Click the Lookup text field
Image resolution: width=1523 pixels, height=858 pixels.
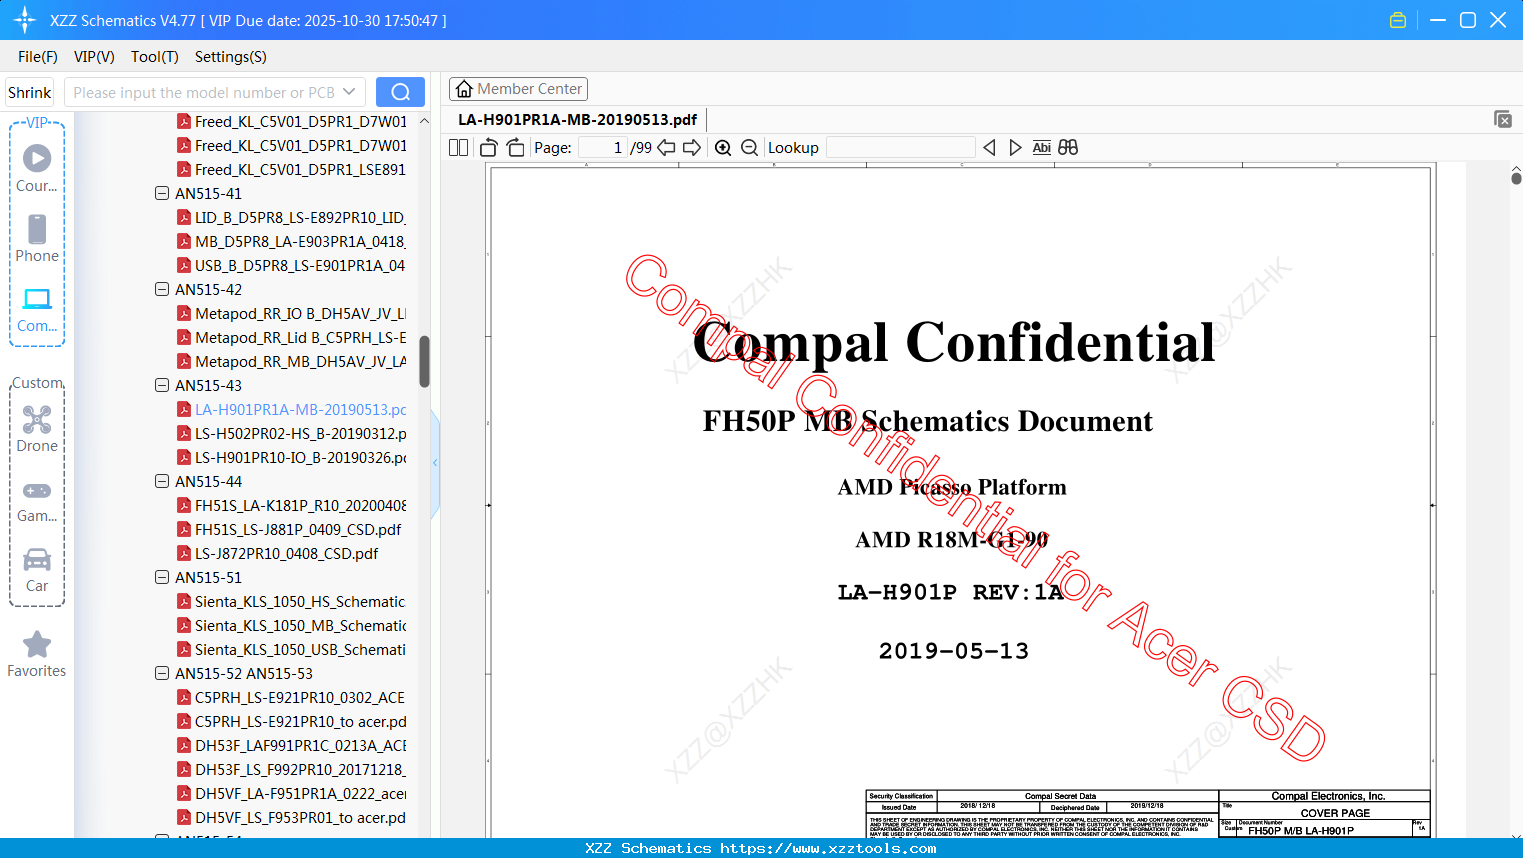[x=901, y=148]
